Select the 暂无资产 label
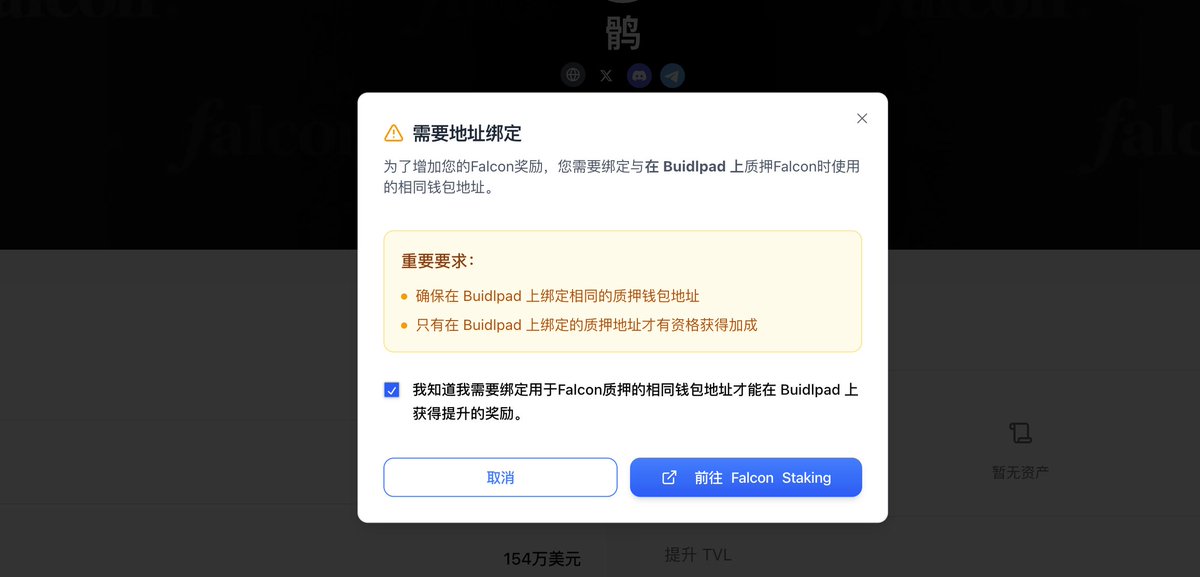The image size is (1200, 577). [x=1020, y=472]
